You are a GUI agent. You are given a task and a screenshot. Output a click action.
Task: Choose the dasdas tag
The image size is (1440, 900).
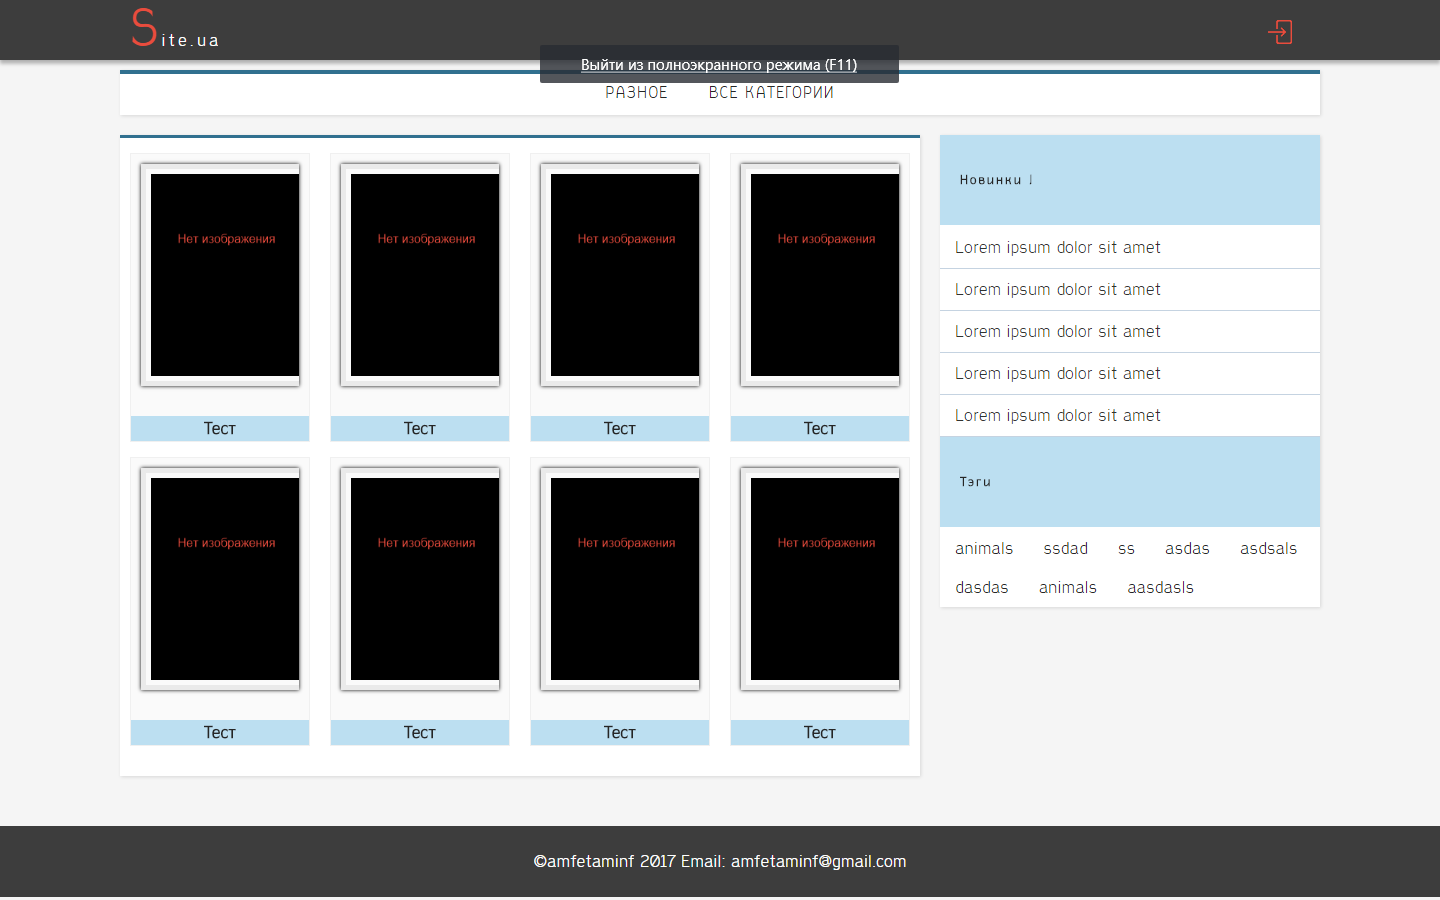click(x=981, y=588)
